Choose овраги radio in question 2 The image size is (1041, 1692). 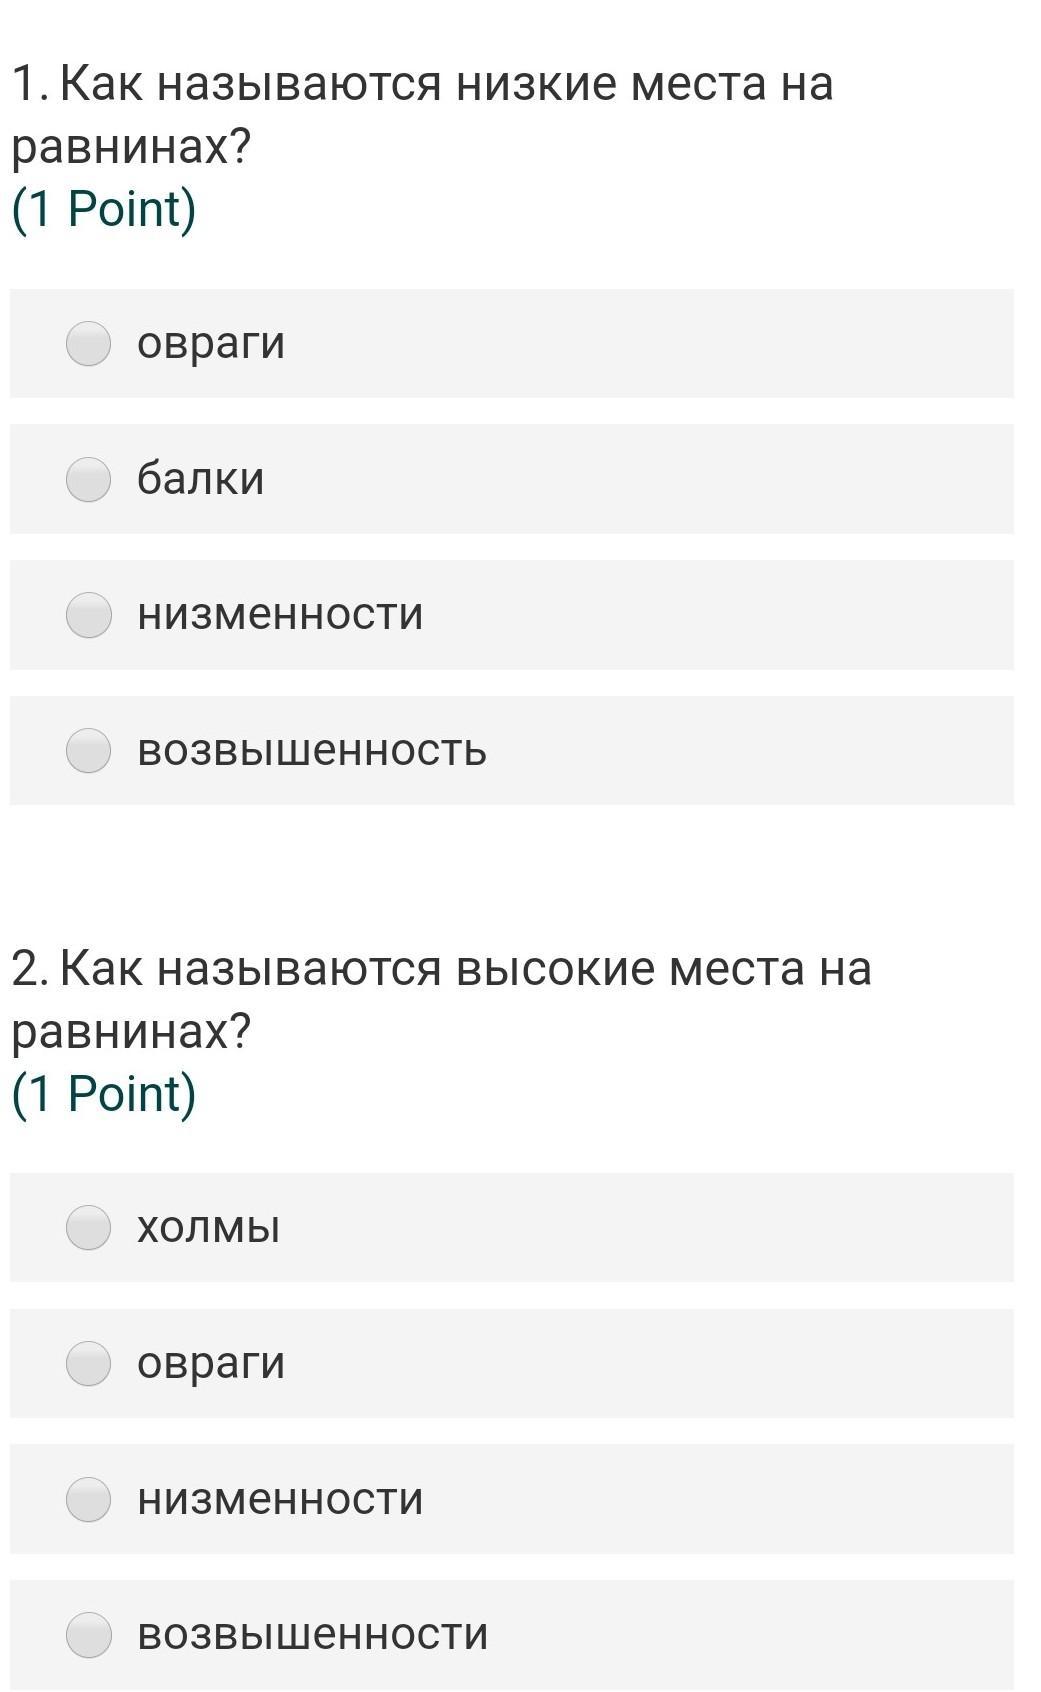pyautogui.click(x=88, y=1363)
